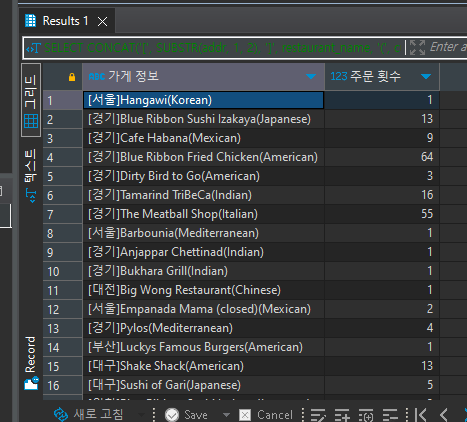Switch to text view side tab

point(31,175)
